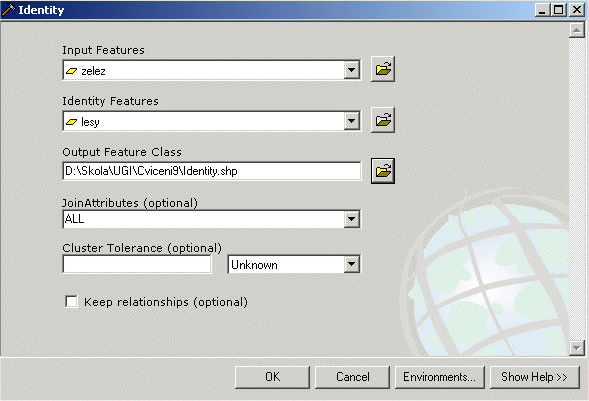Open the Unknown units dropdown
Image resolution: width=589 pixels, height=401 pixels.
pyautogui.click(x=352, y=264)
